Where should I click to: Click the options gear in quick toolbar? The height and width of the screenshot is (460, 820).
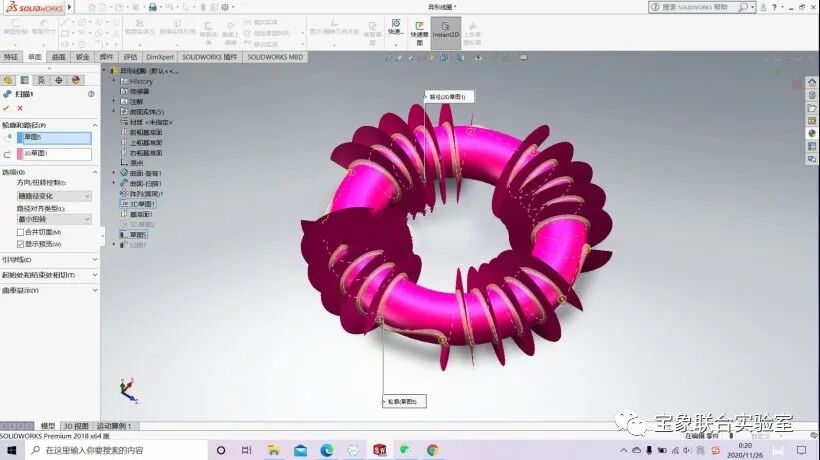point(225,7)
